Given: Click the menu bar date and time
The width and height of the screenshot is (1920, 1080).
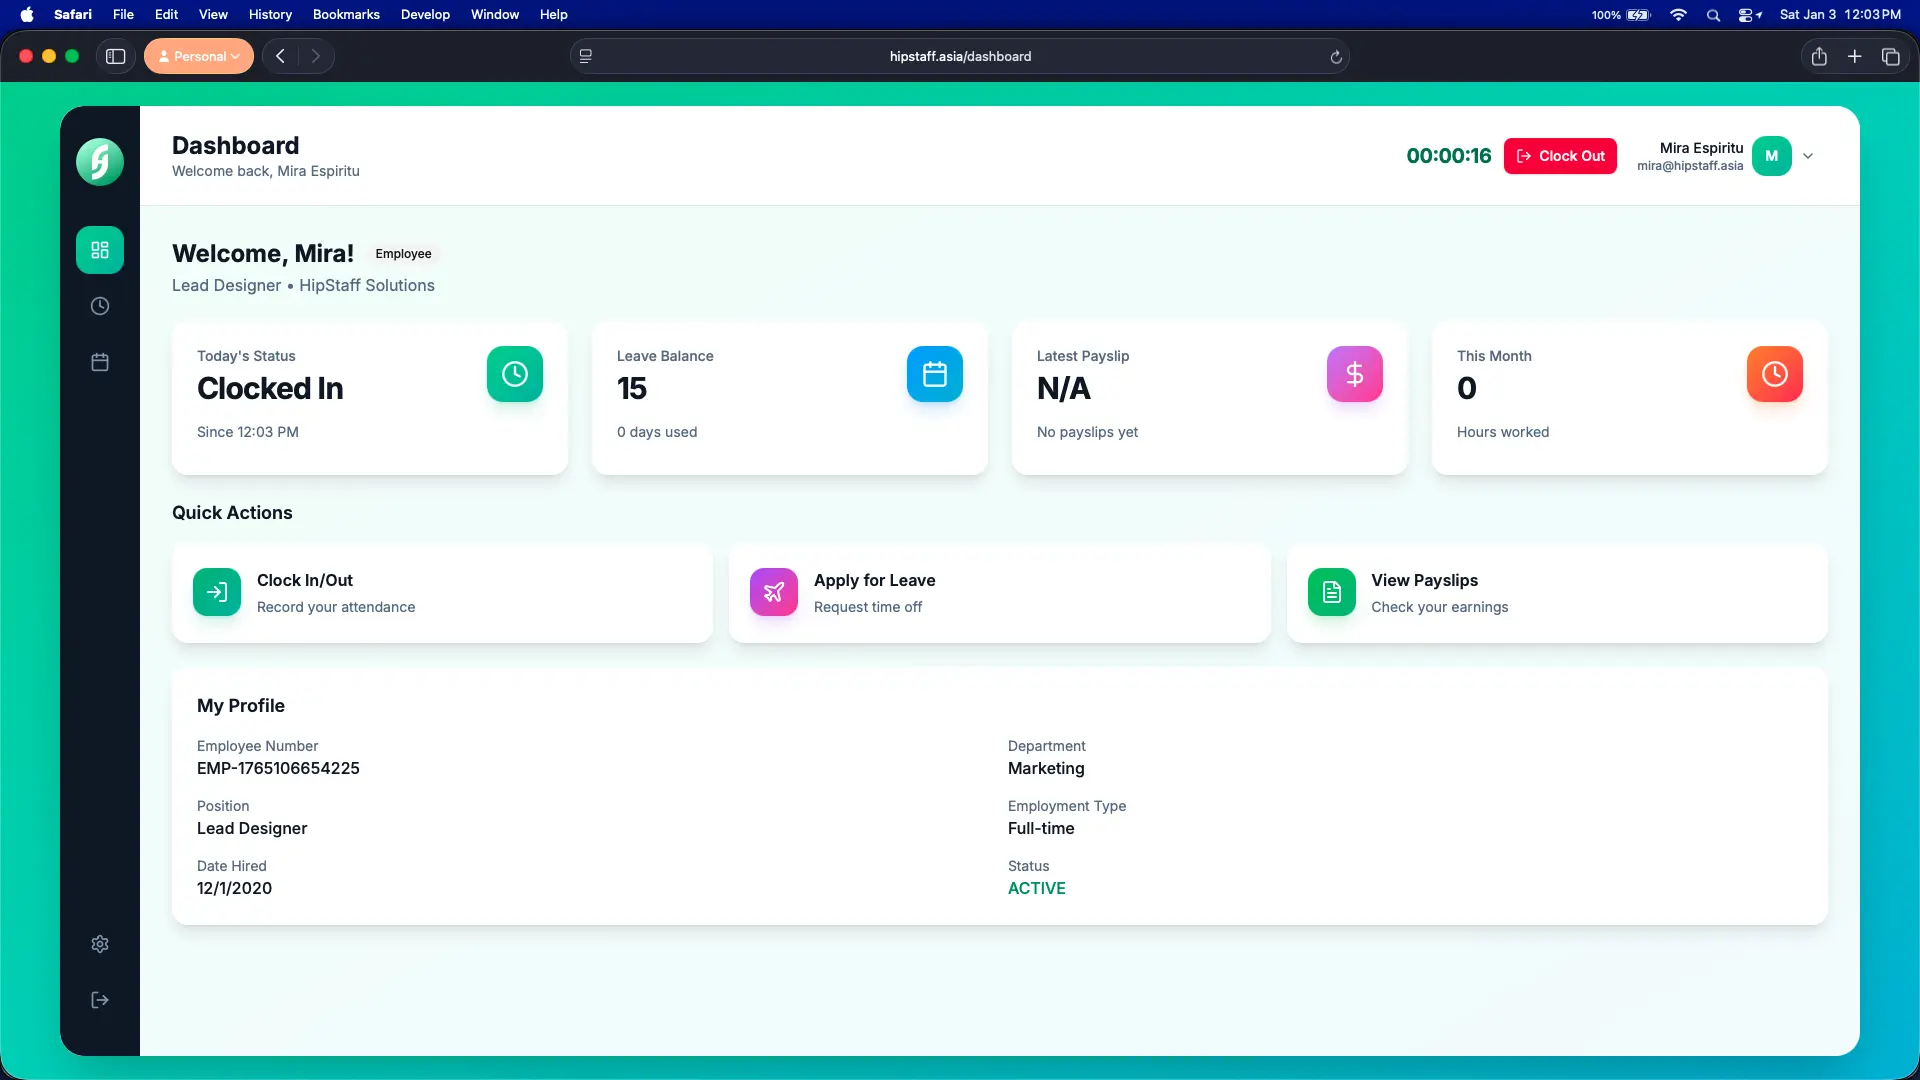Looking at the screenshot, I should tap(1840, 15).
